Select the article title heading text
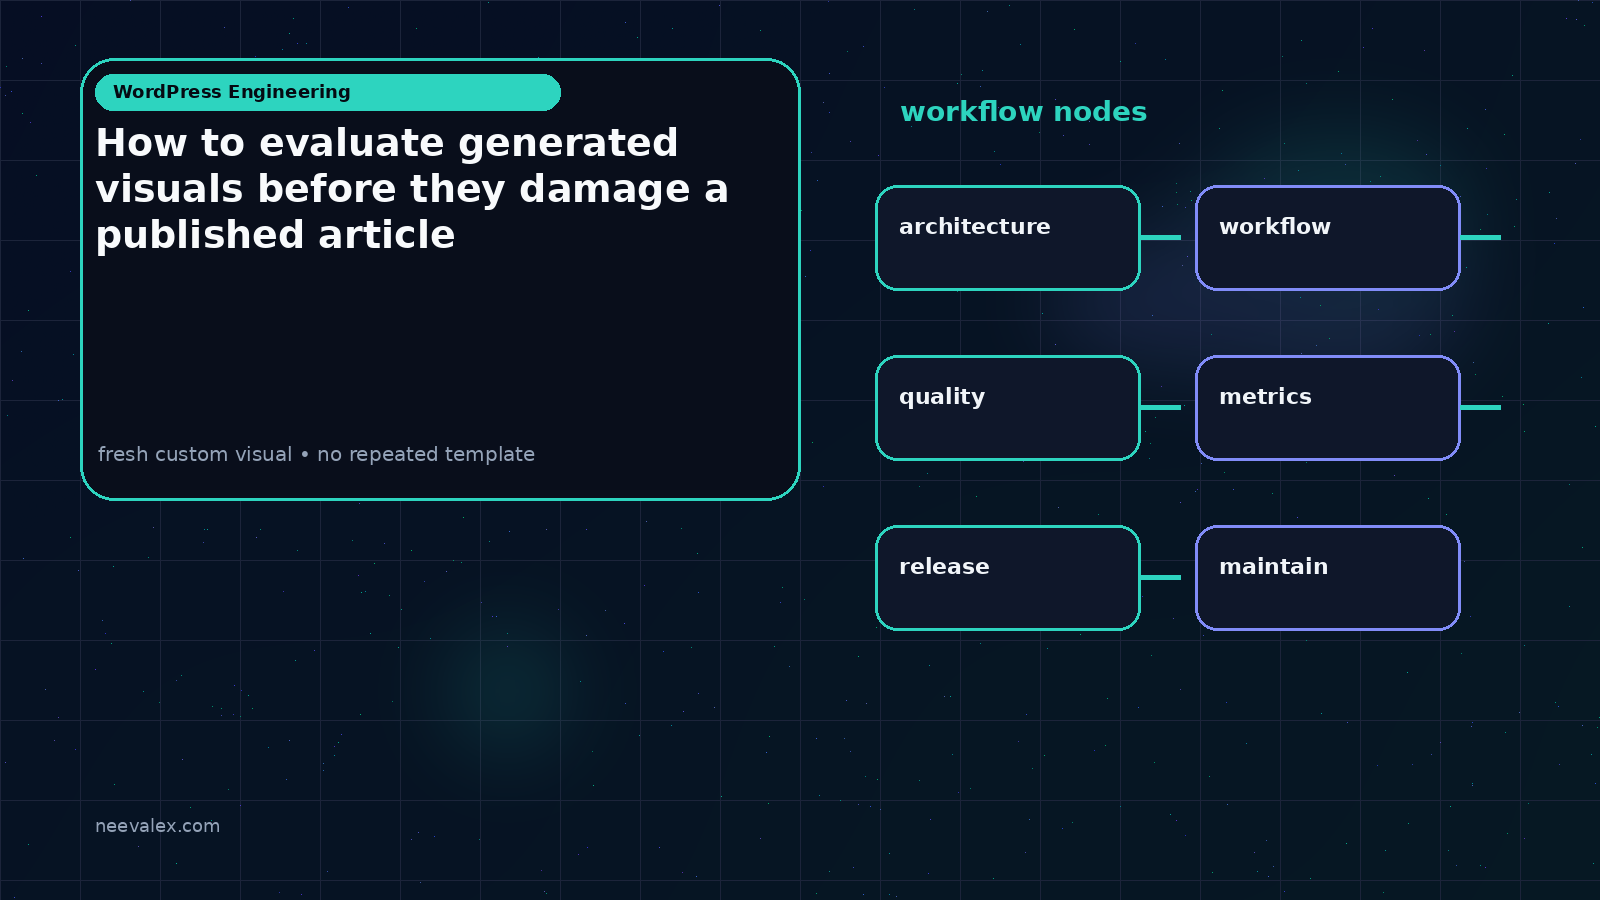 412,189
